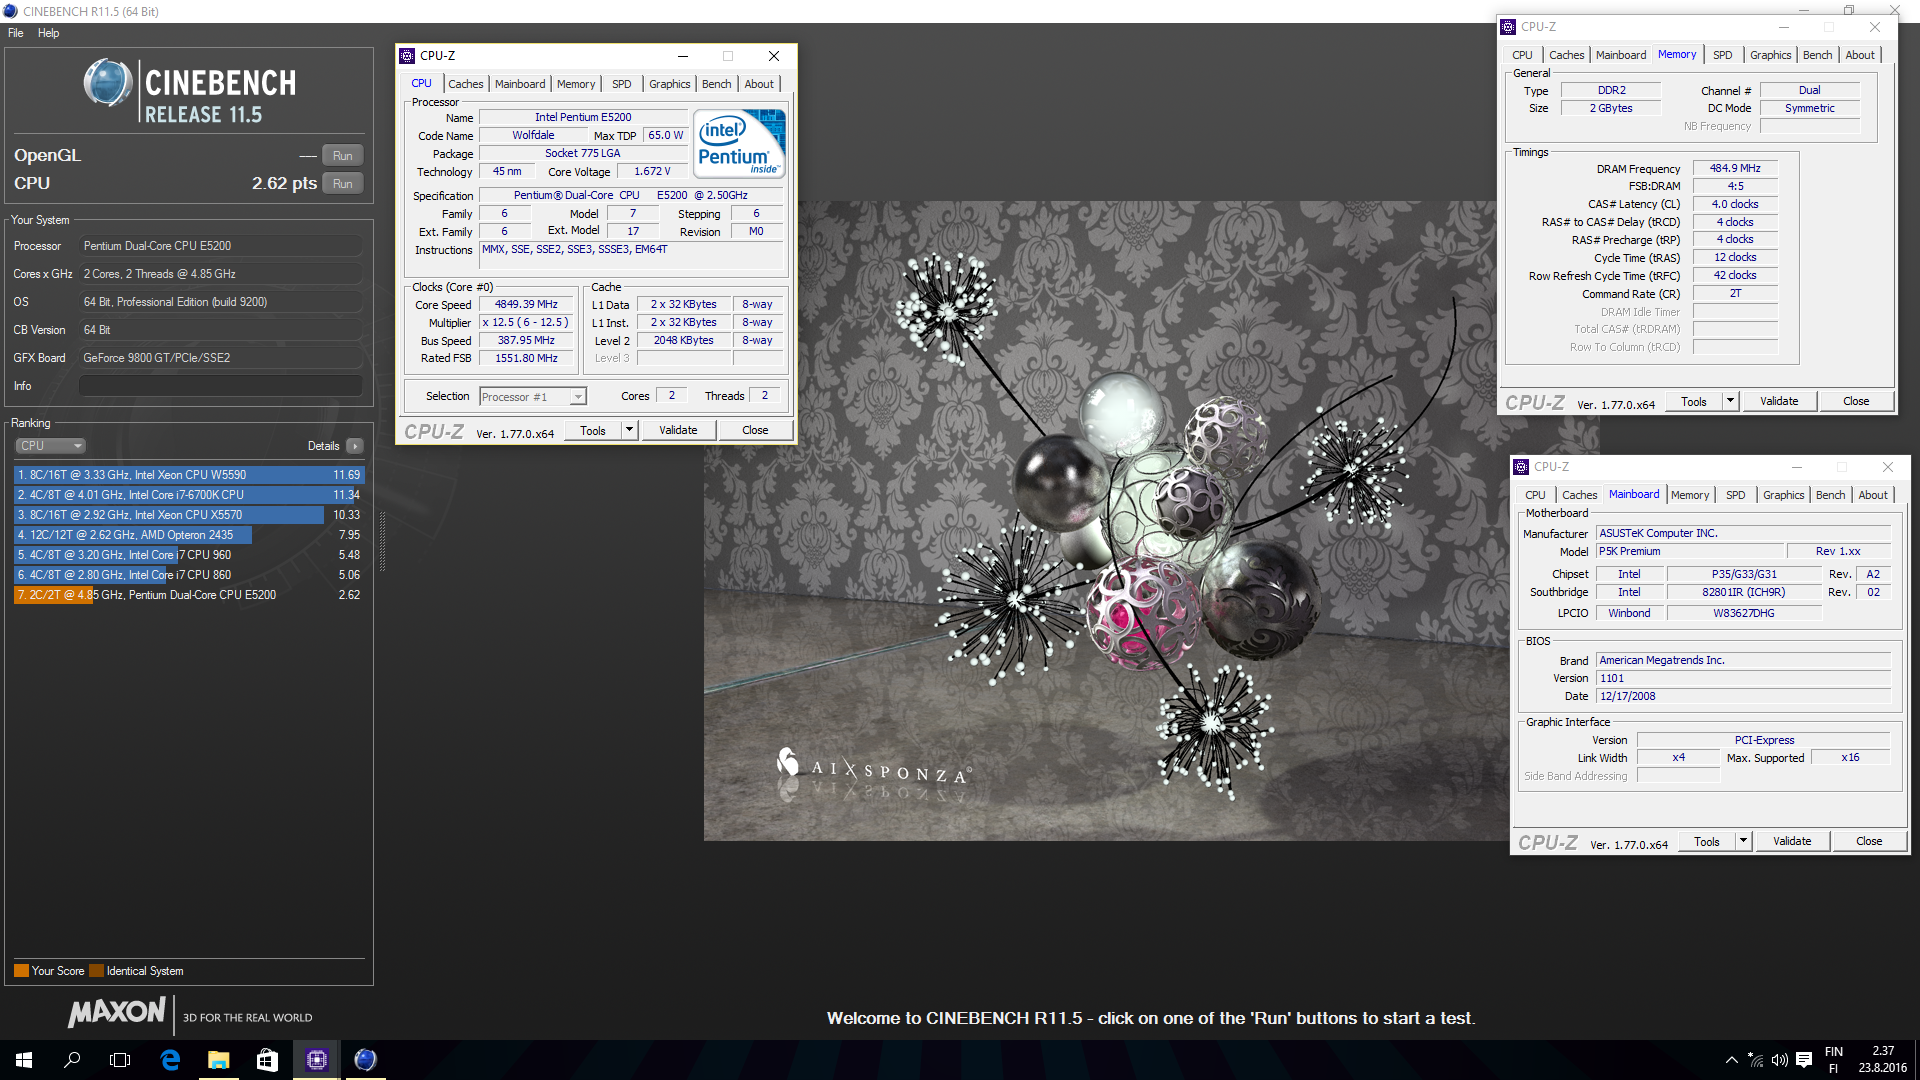
Task: Open CPU tab in Memory CPU-Z window
Action: click(x=1522, y=55)
